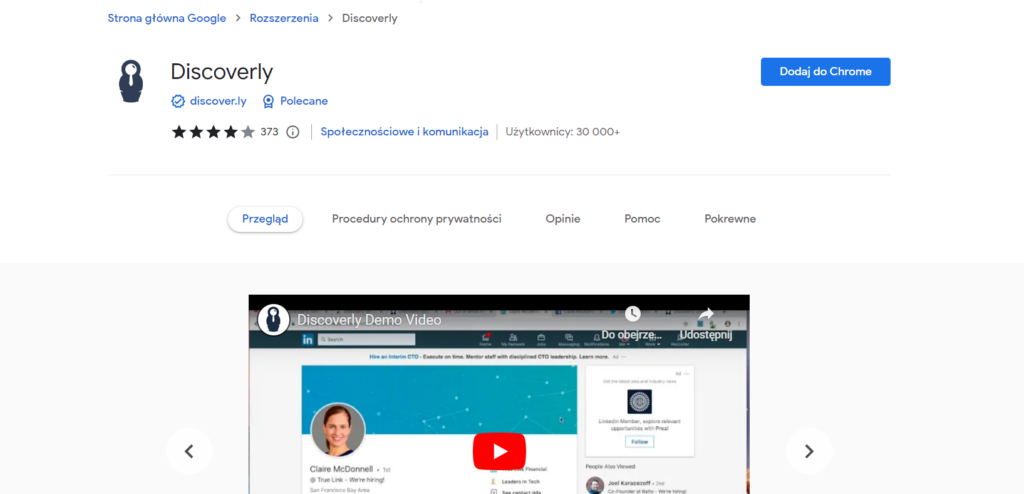Go to previous slide with left arrow
The height and width of the screenshot is (494, 1024).
point(189,451)
